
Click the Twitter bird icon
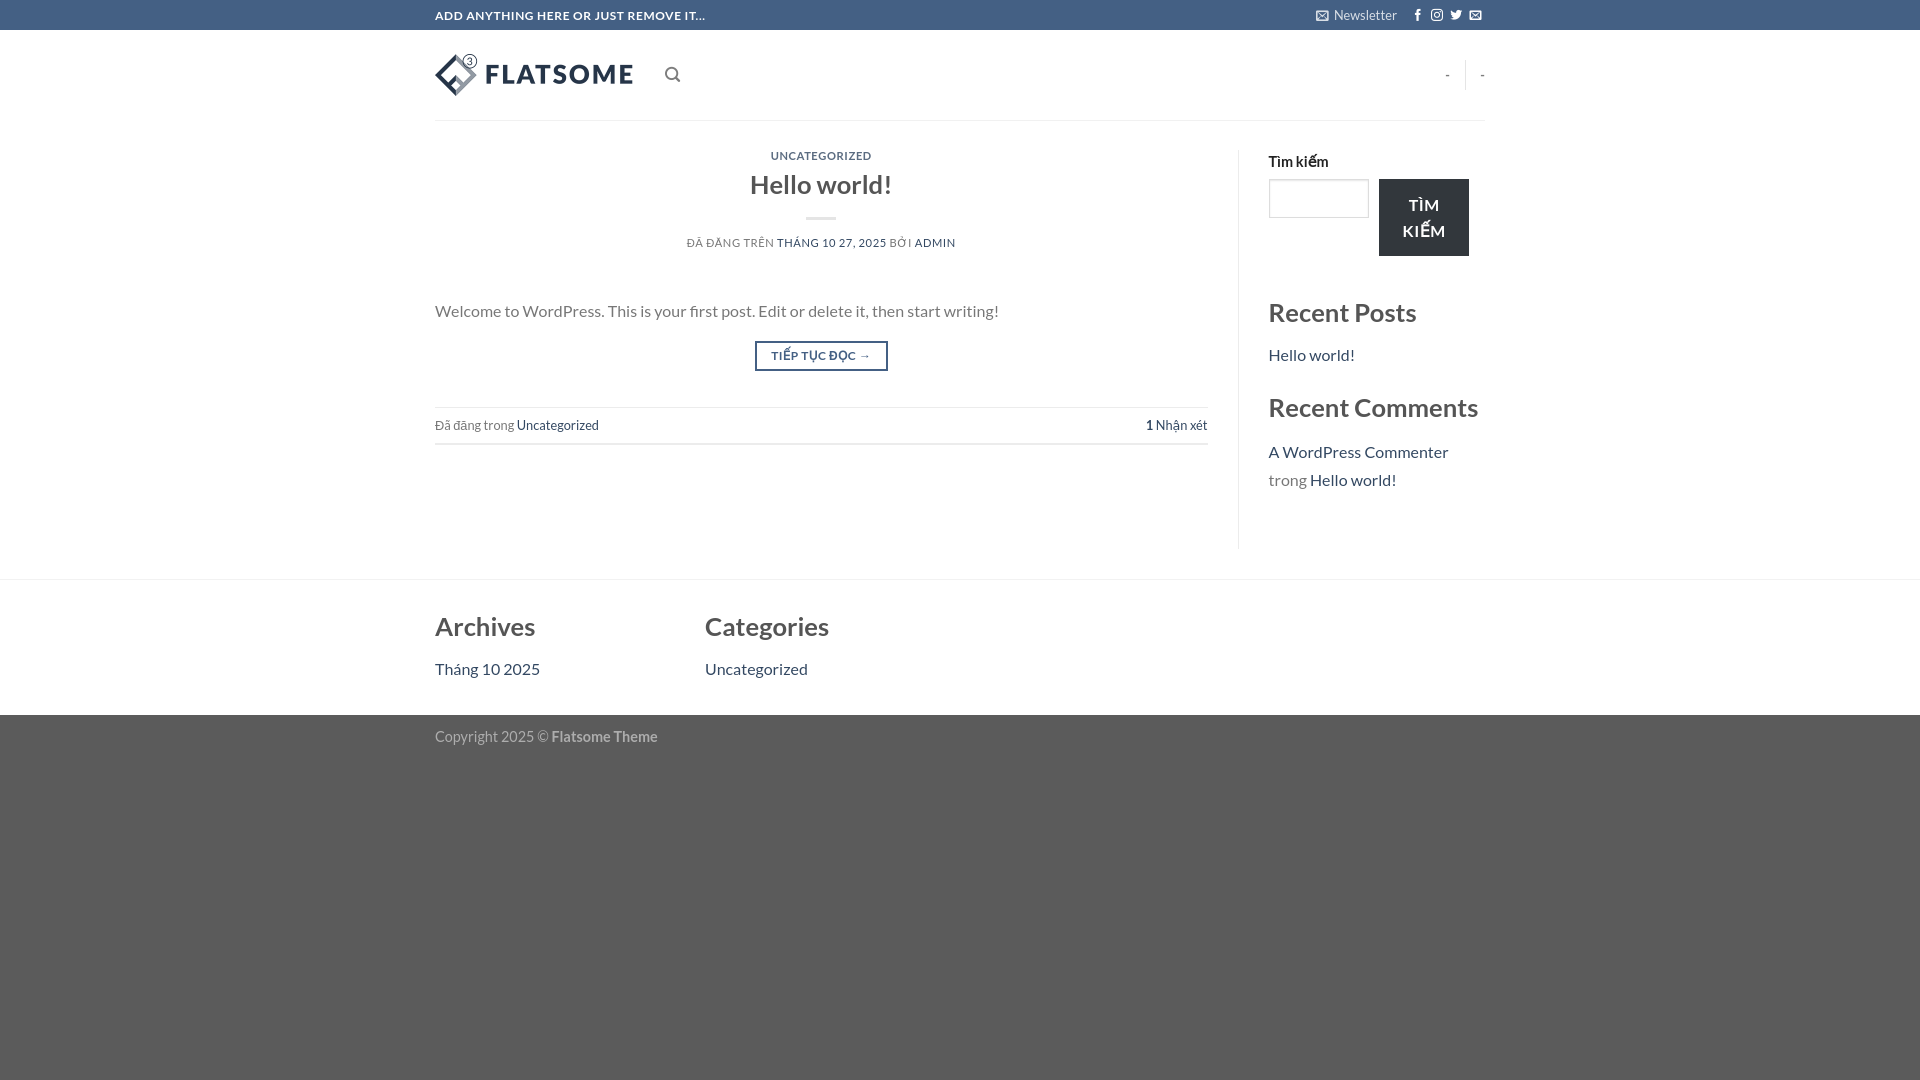pos(1456,15)
